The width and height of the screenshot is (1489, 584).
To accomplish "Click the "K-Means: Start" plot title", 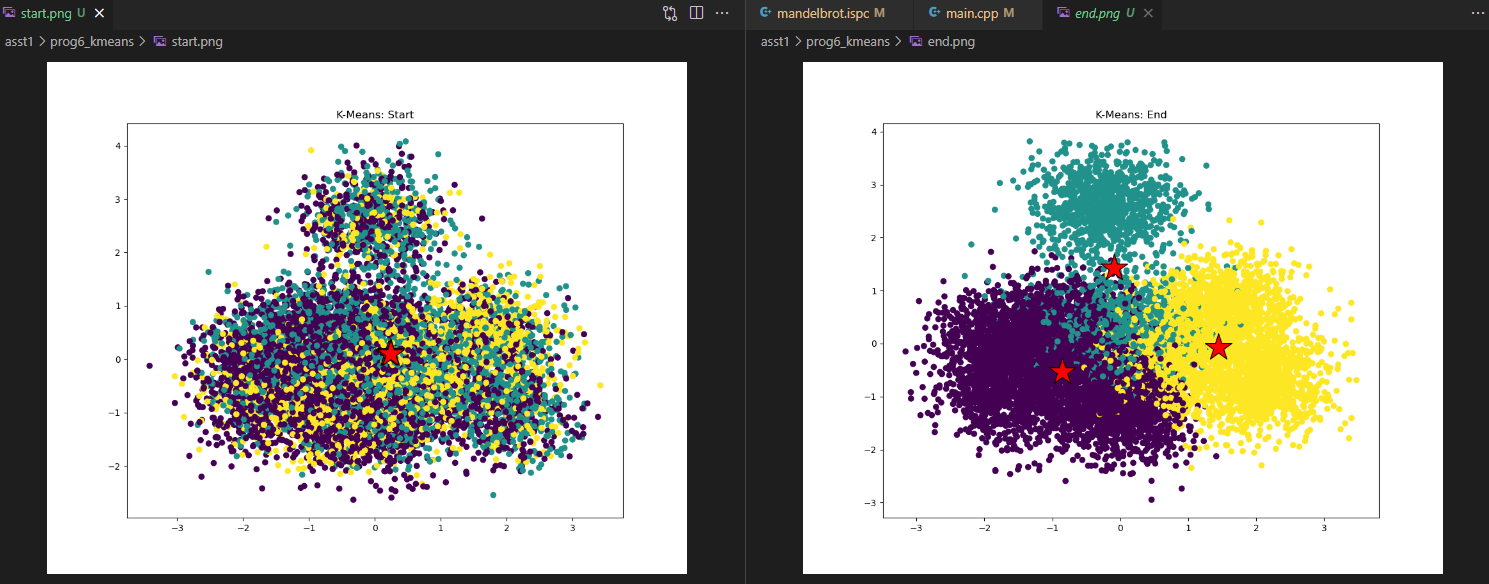I will click(x=374, y=115).
